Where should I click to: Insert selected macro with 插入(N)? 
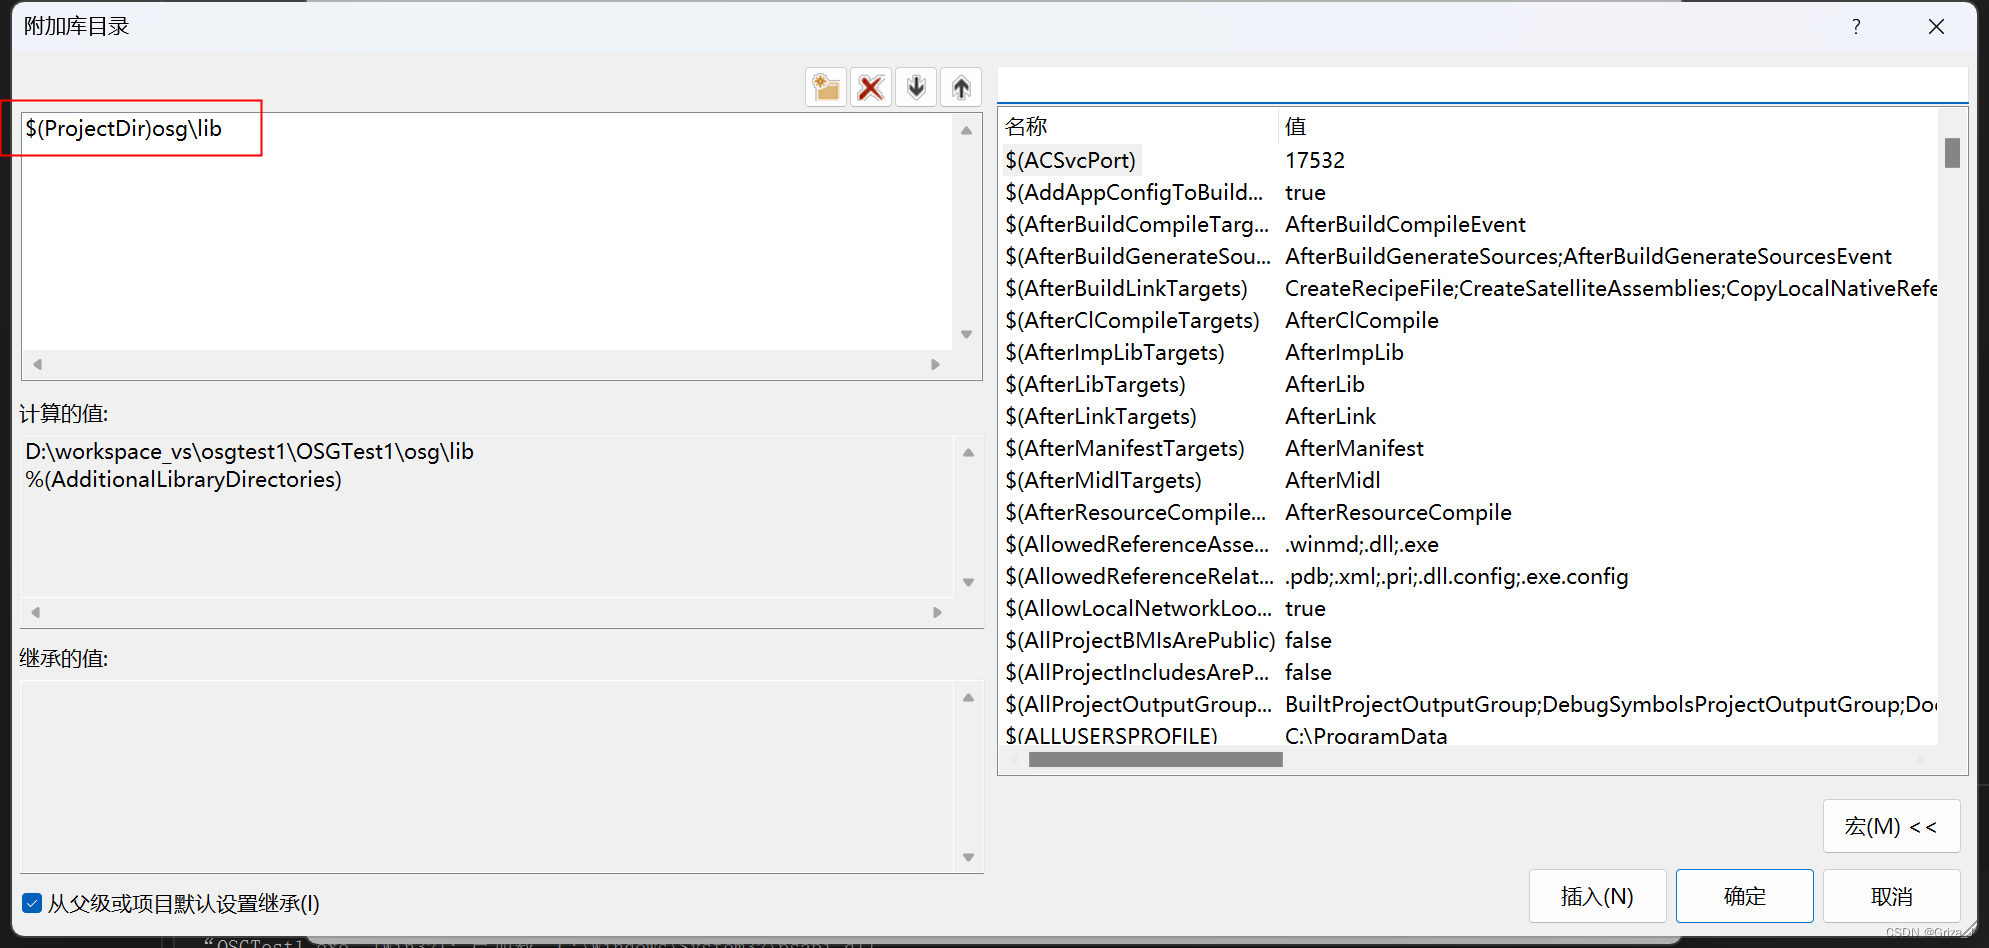point(1597,895)
